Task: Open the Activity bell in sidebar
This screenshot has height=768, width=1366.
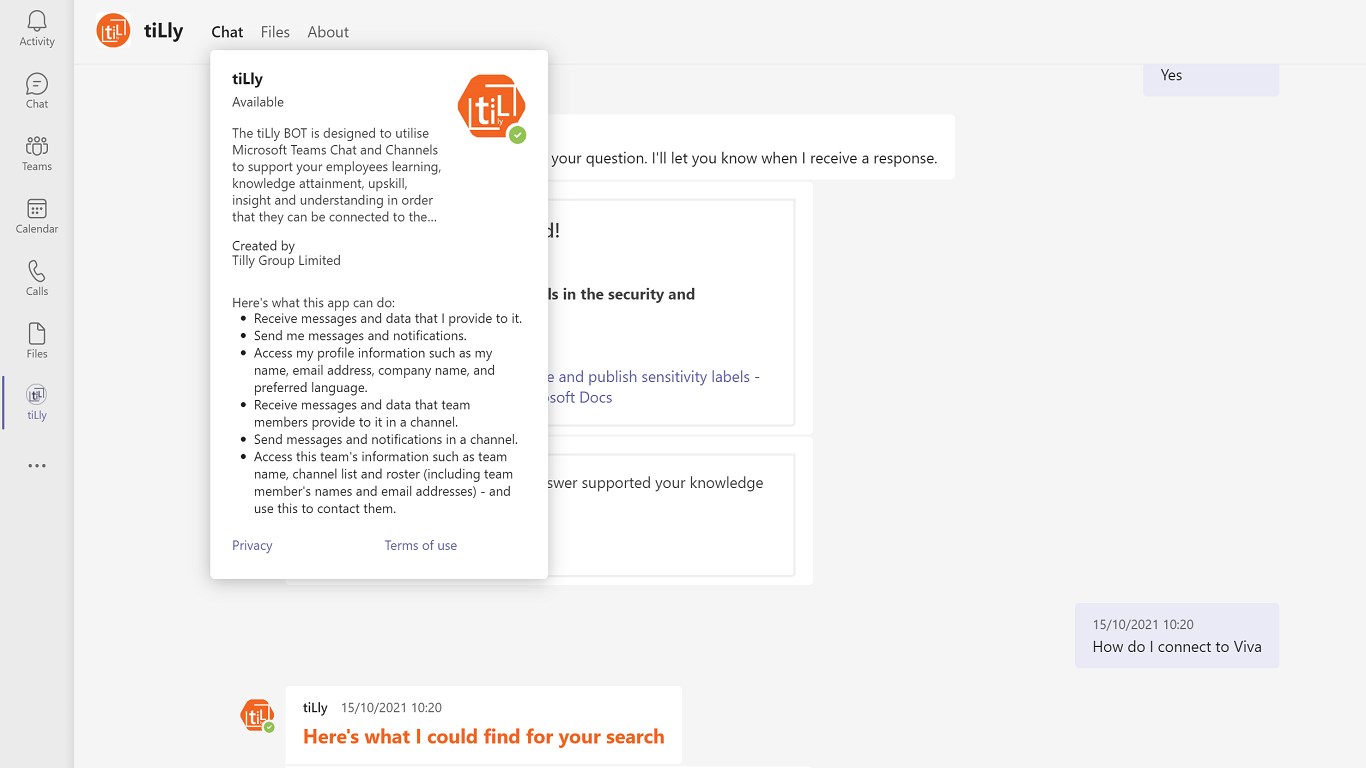Action: pyautogui.click(x=37, y=29)
